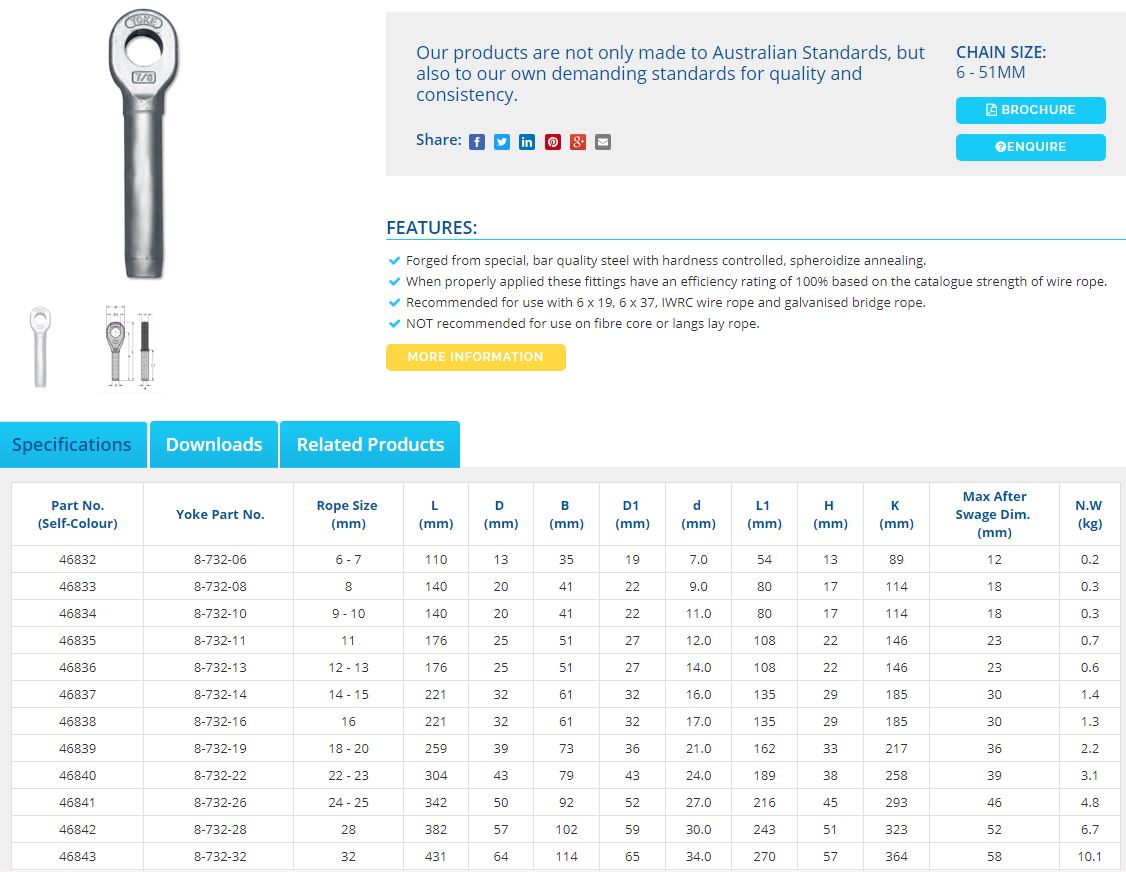Click Yoke part number 8-732-16

pos(220,722)
